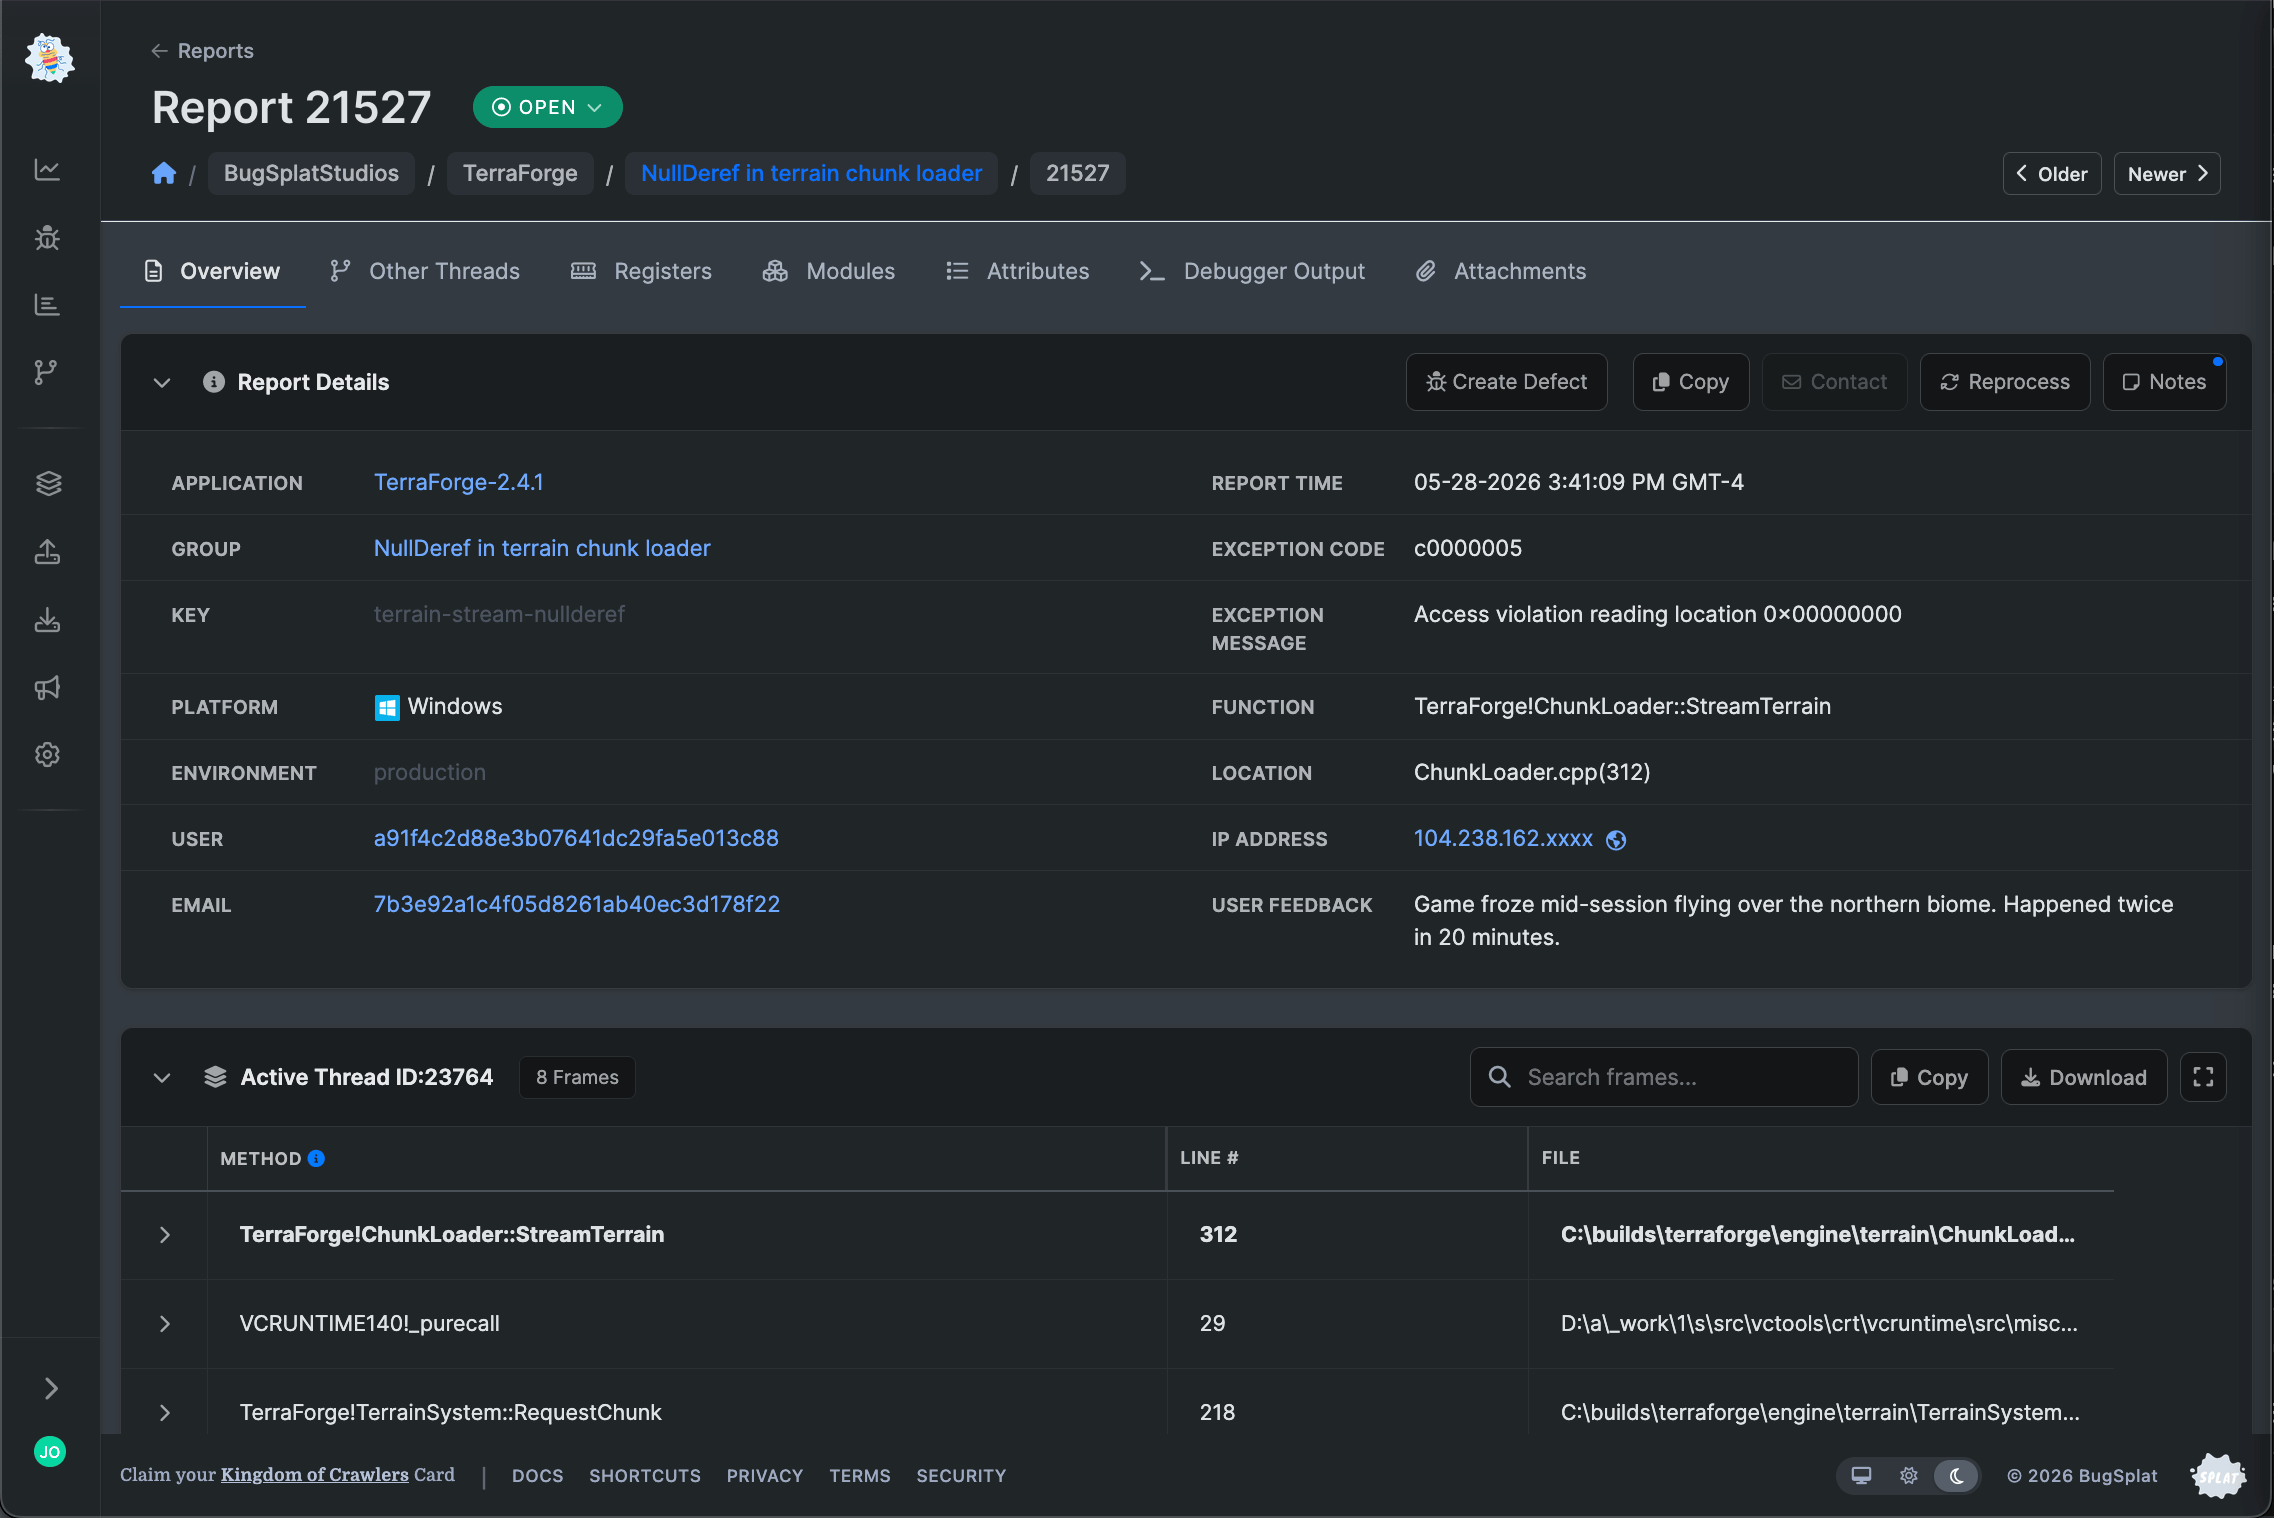
Task: Open the SECURITY footer link
Action: point(961,1476)
